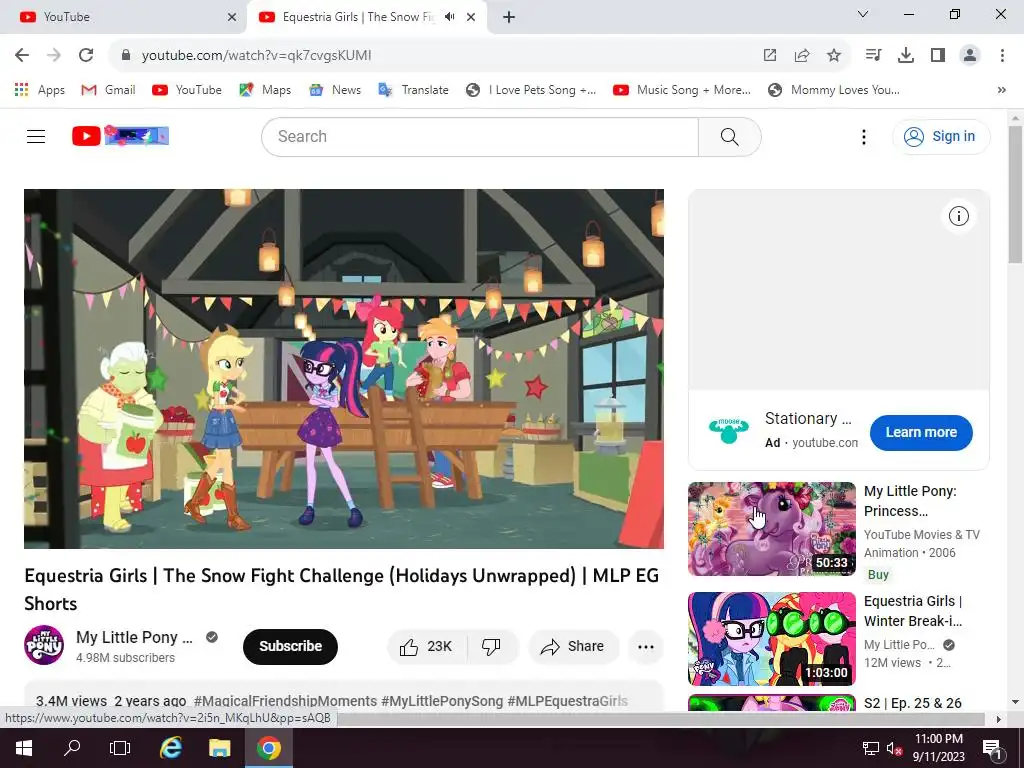
Task: Click the My Little Pony channel name
Action: coord(134,637)
